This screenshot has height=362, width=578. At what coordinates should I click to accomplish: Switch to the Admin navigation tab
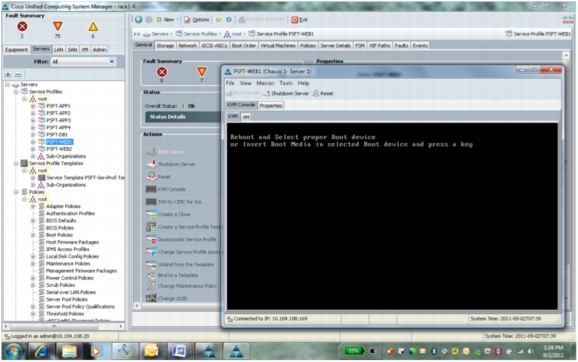pyautogui.click(x=99, y=49)
